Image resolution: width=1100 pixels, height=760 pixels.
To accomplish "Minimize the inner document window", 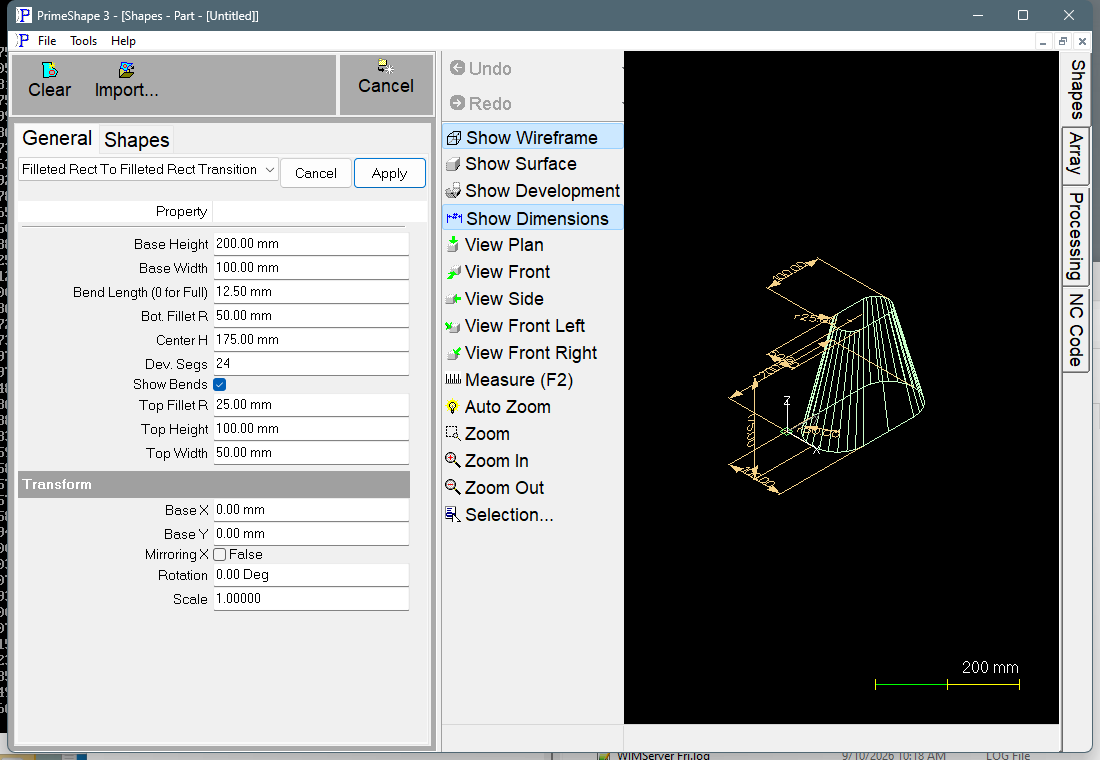I will pyautogui.click(x=1043, y=41).
